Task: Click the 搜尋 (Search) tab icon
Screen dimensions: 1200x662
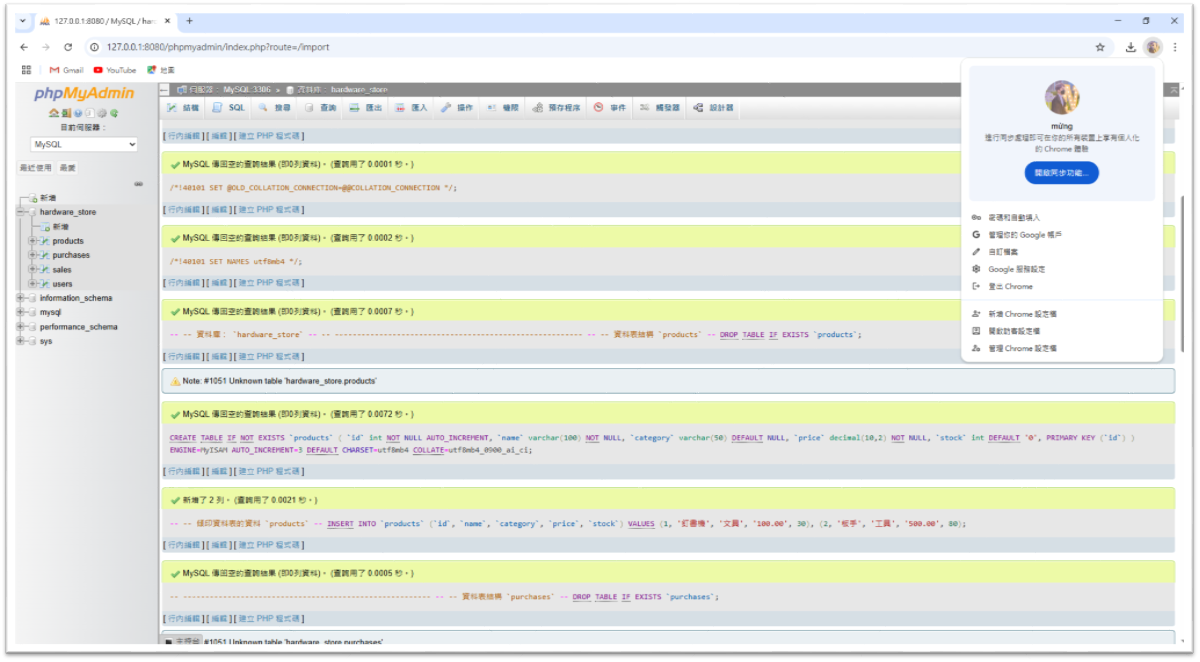Action: (x=264, y=107)
